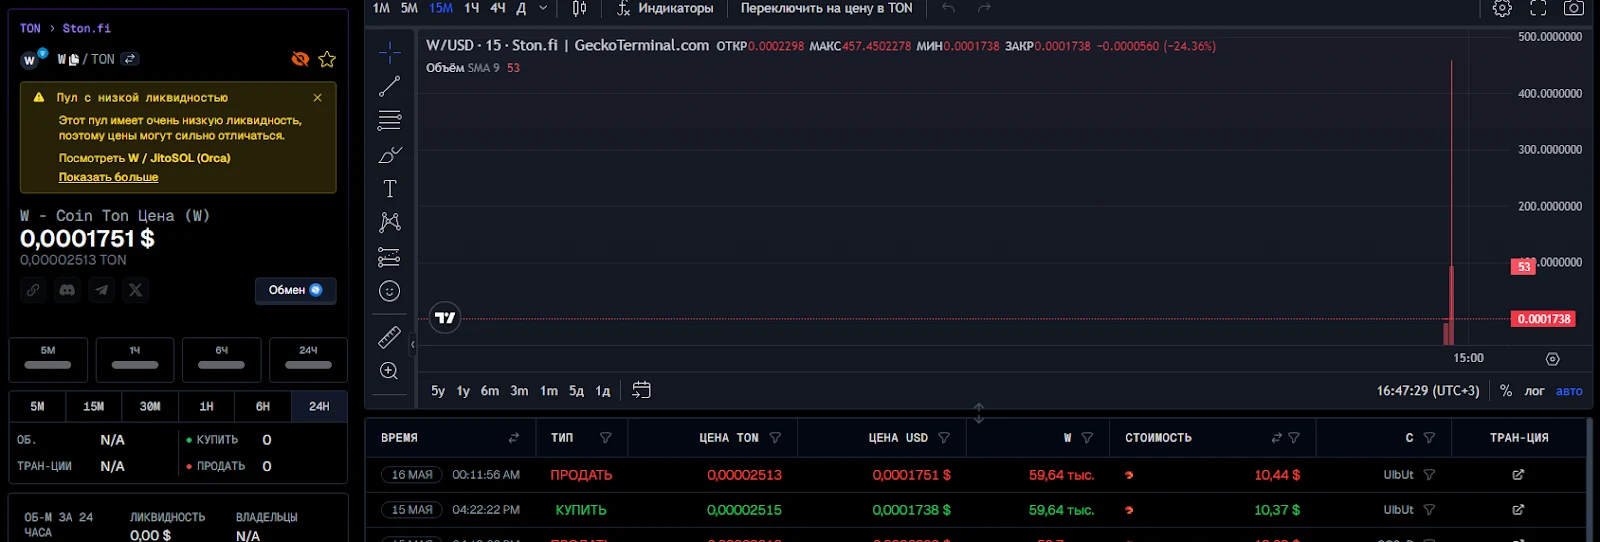Select the ruler measure tool
Viewport: 1600px width, 542px height.
tap(389, 338)
